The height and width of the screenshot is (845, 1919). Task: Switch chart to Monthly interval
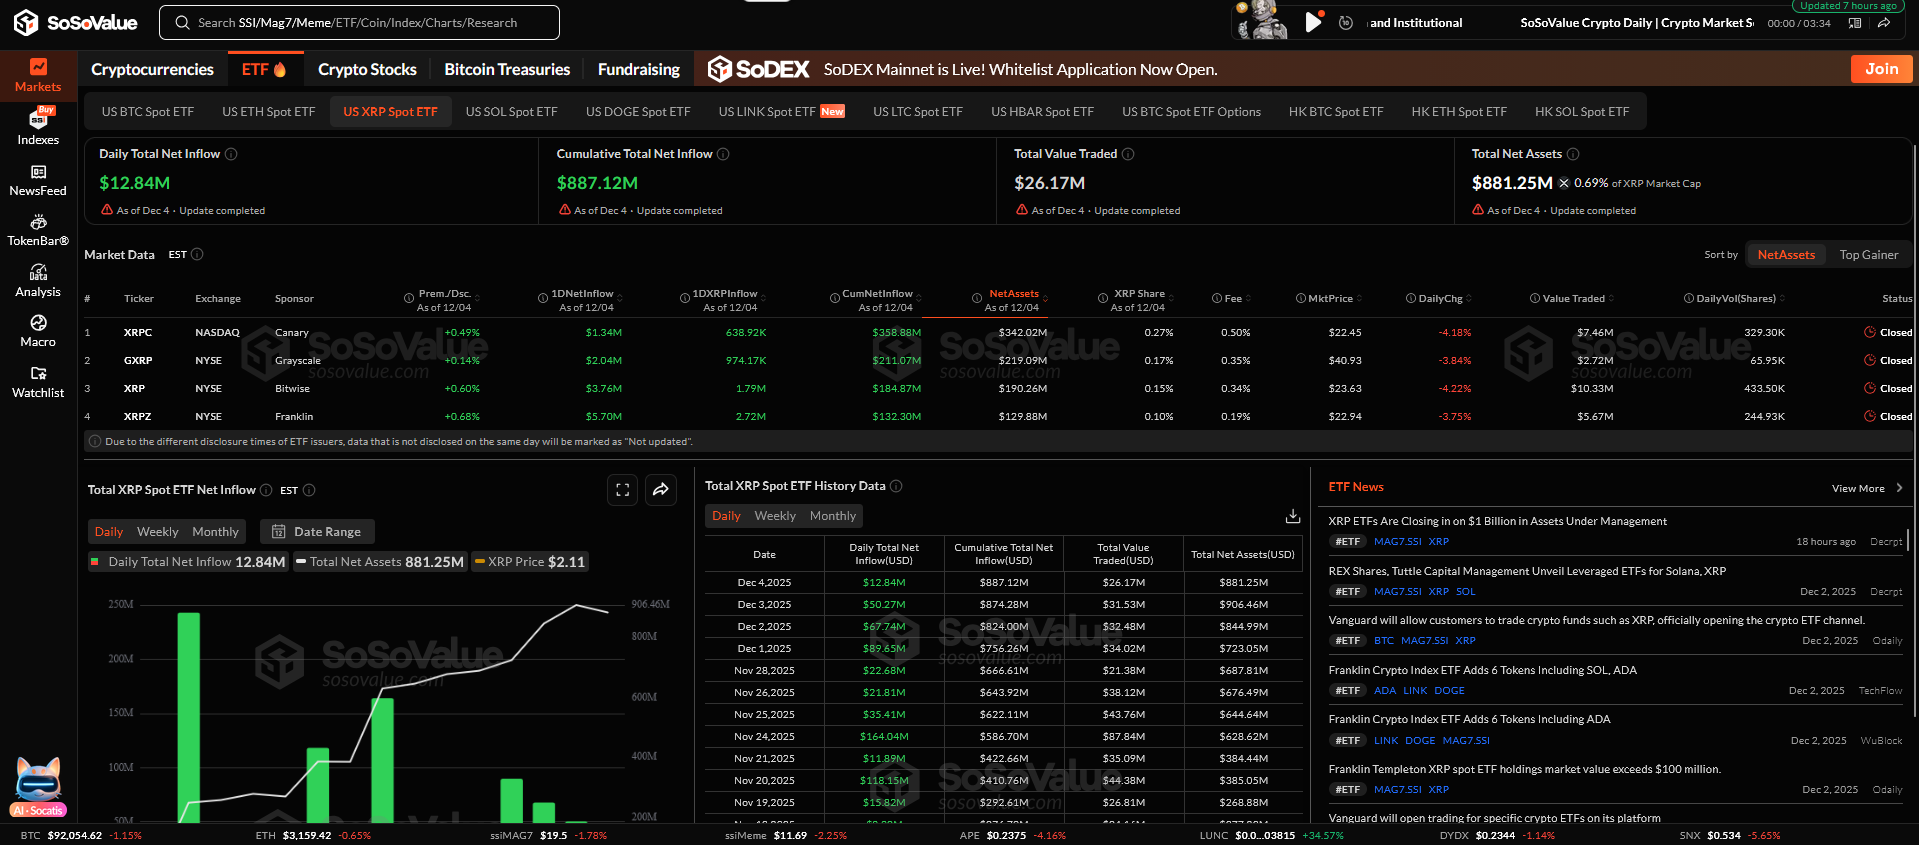pyautogui.click(x=215, y=532)
